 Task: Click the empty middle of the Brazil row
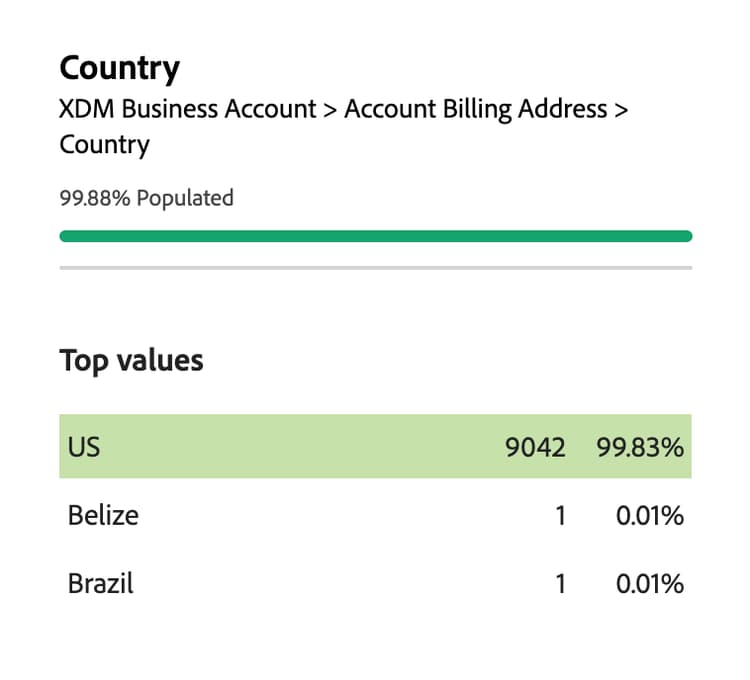[340, 583]
